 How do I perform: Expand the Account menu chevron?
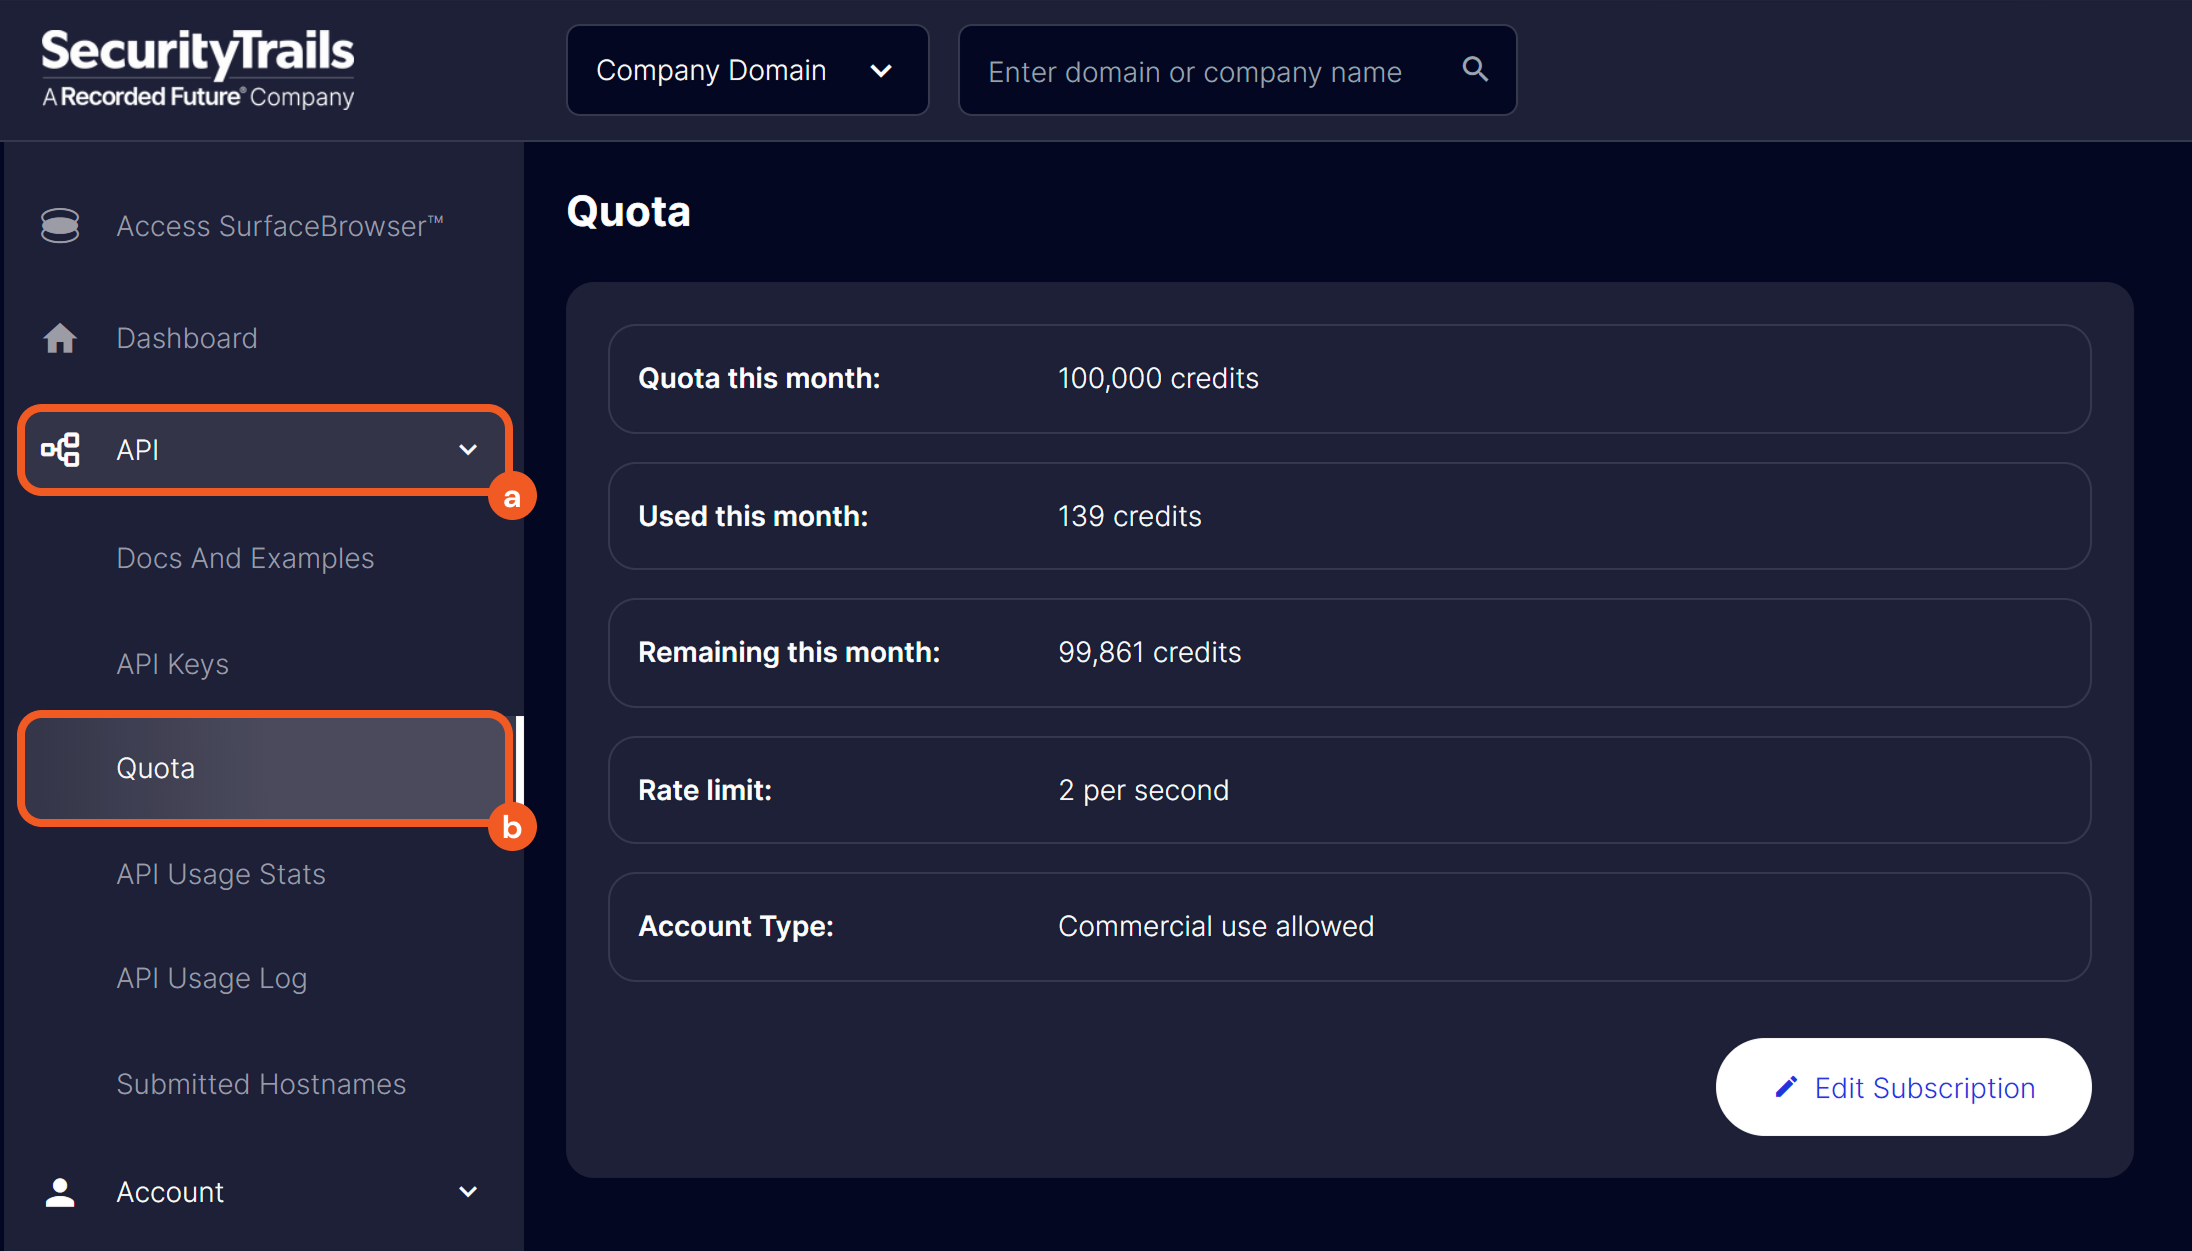coord(468,1192)
